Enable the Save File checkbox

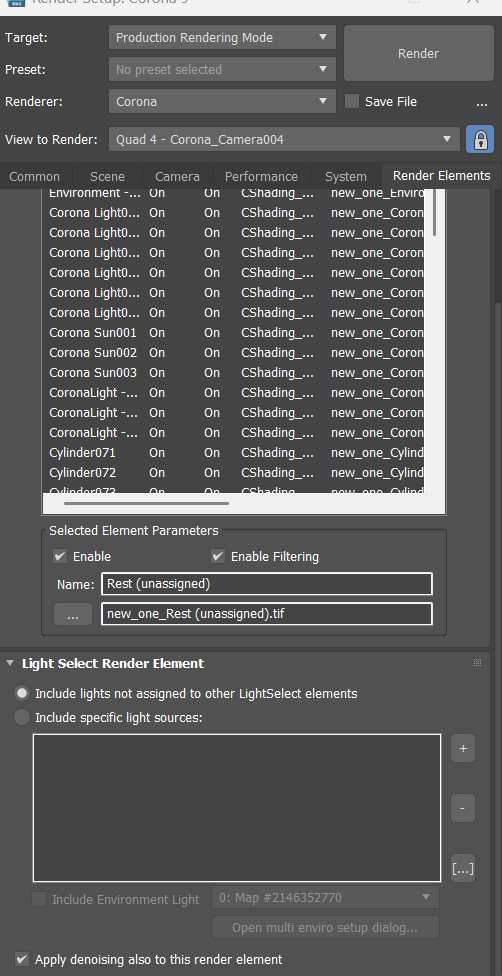click(x=352, y=101)
